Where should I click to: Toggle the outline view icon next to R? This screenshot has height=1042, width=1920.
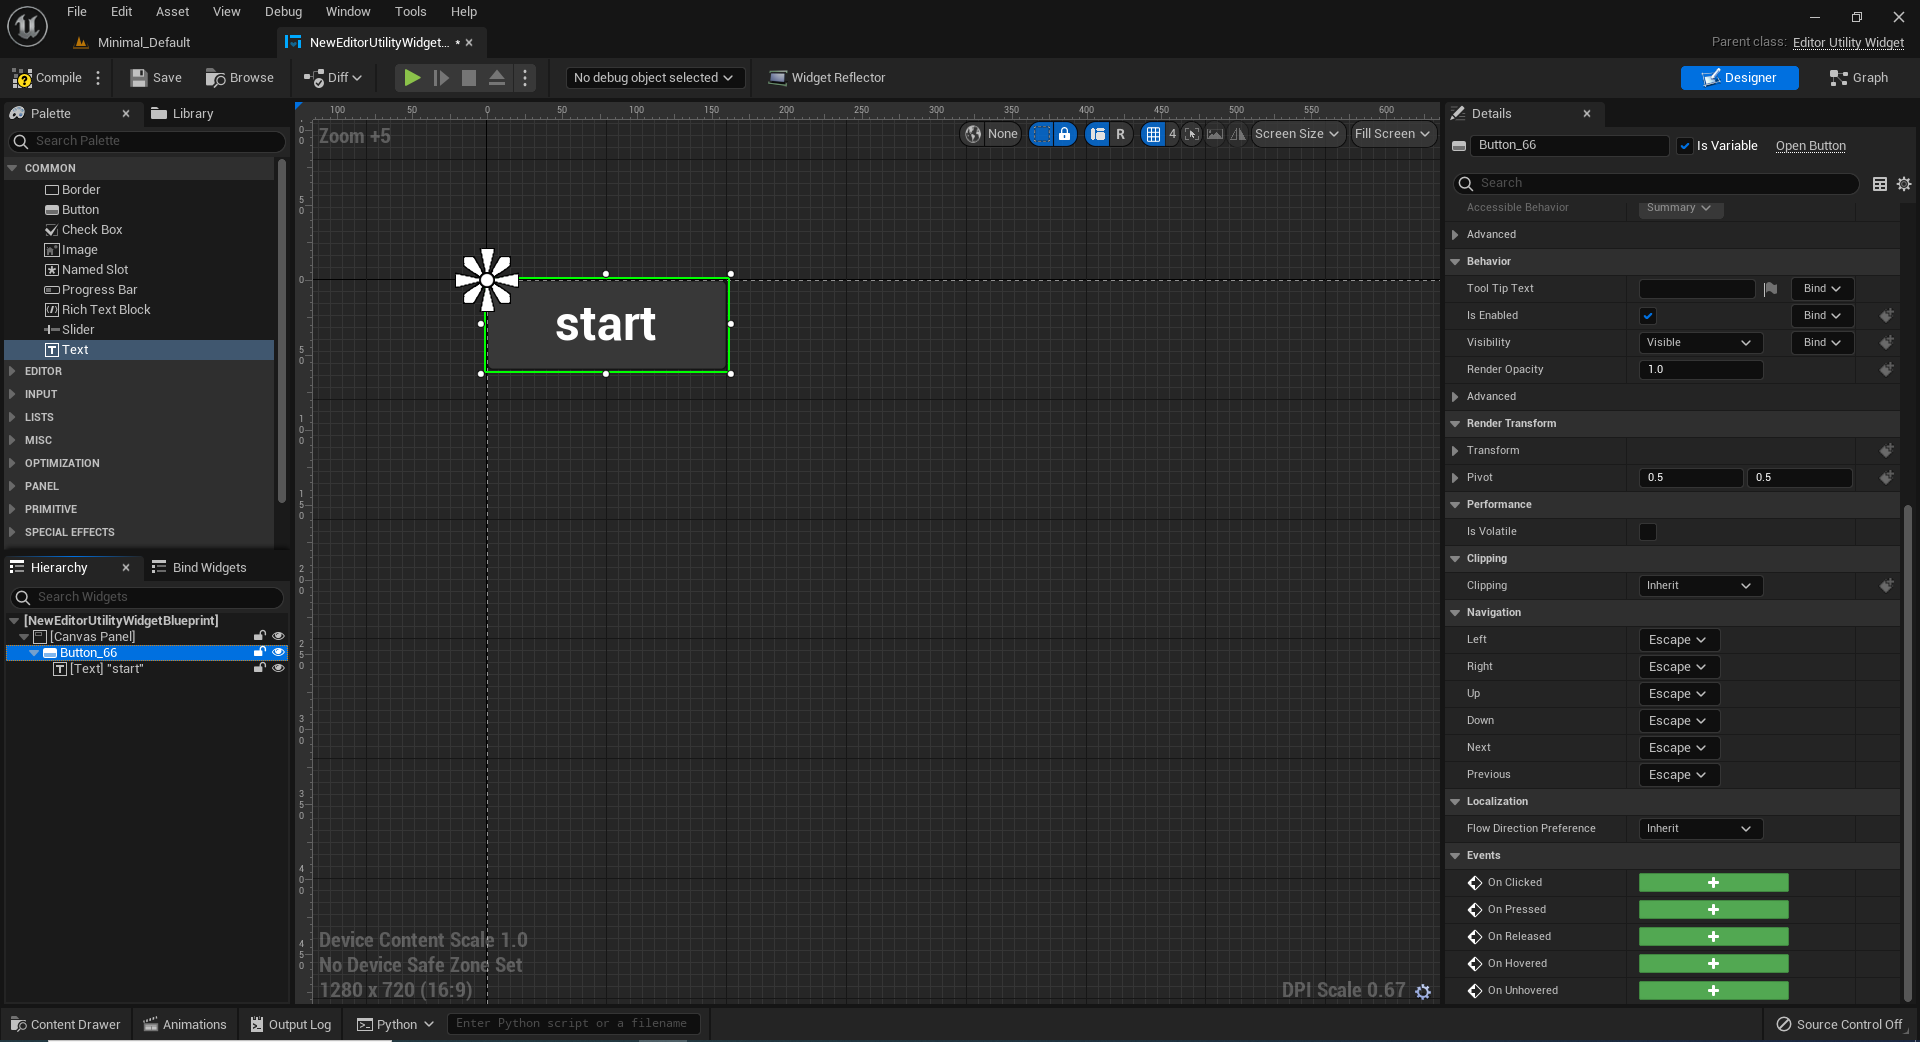point(1097,133)
